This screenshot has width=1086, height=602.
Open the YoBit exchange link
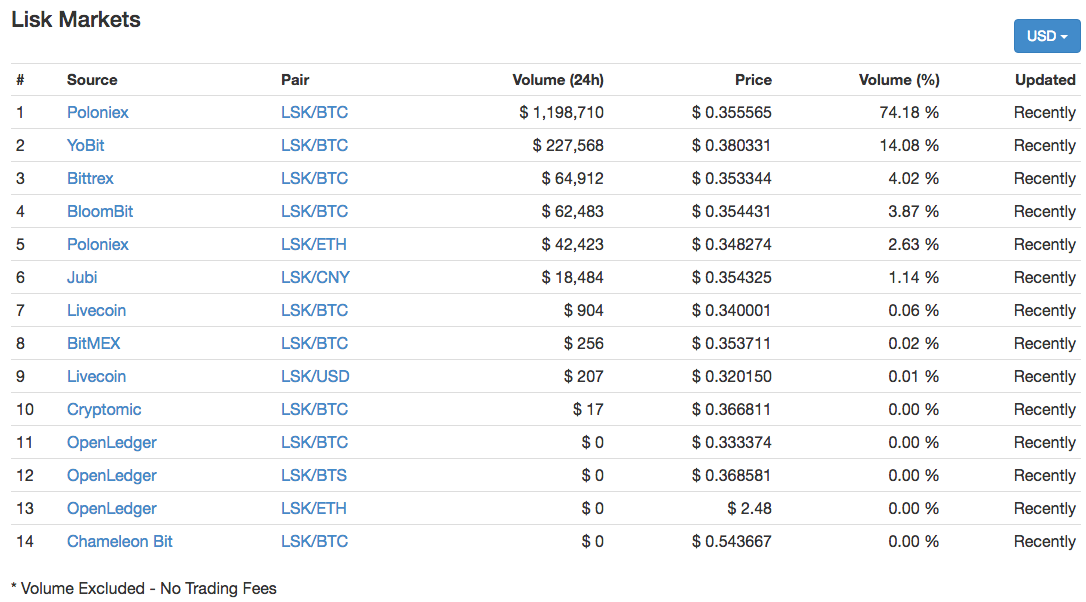click(85, 145)
